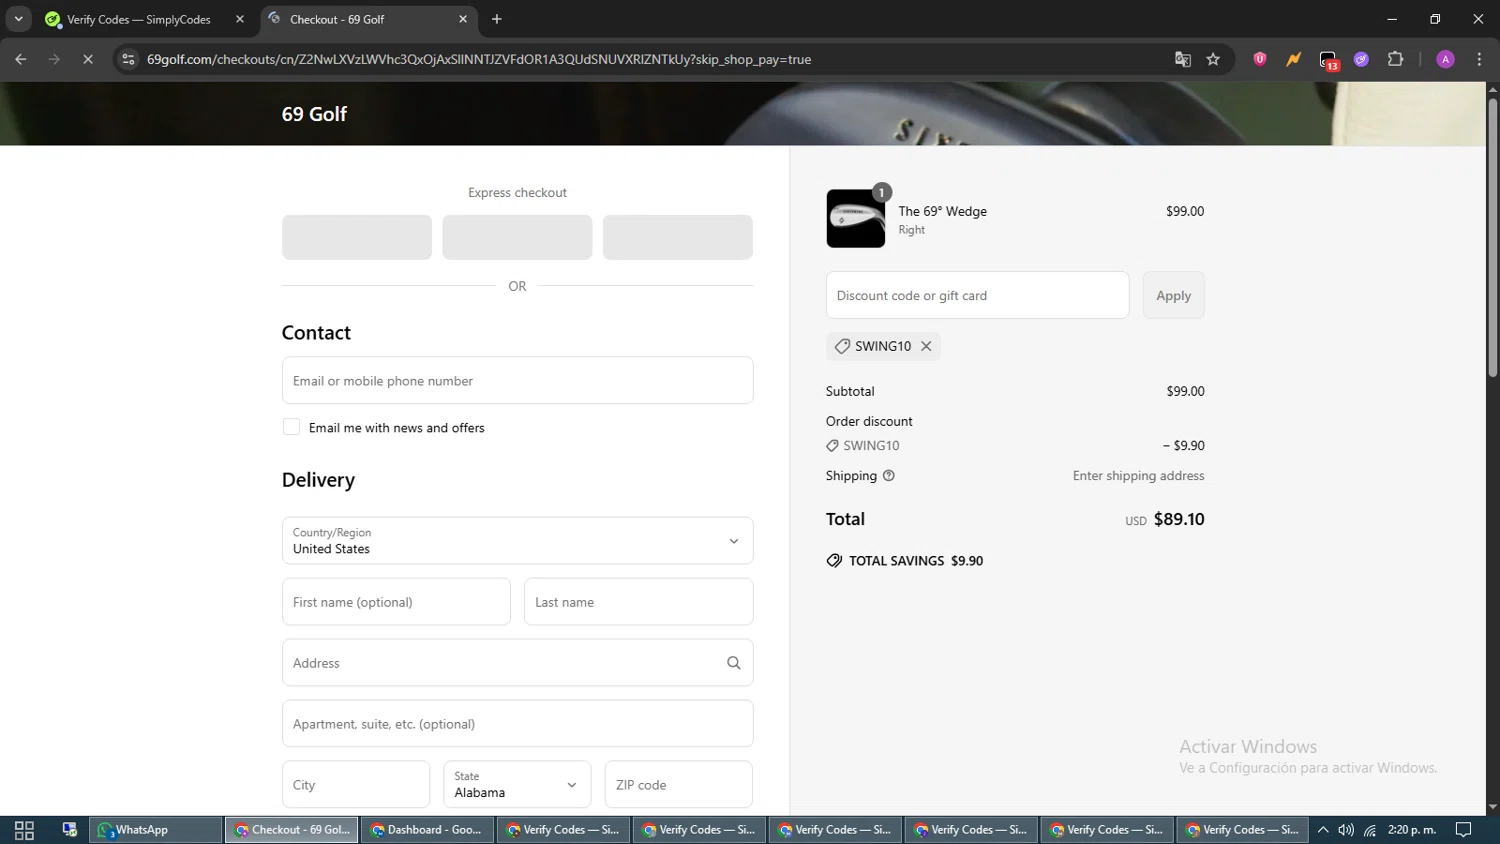1500x844 pixels.
Task: Click the address search magnifier icon
Action: [x=733, y=663]
